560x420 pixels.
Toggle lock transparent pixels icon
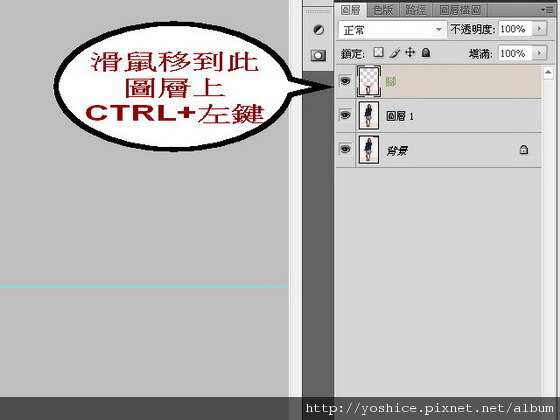tap(378, 52)
